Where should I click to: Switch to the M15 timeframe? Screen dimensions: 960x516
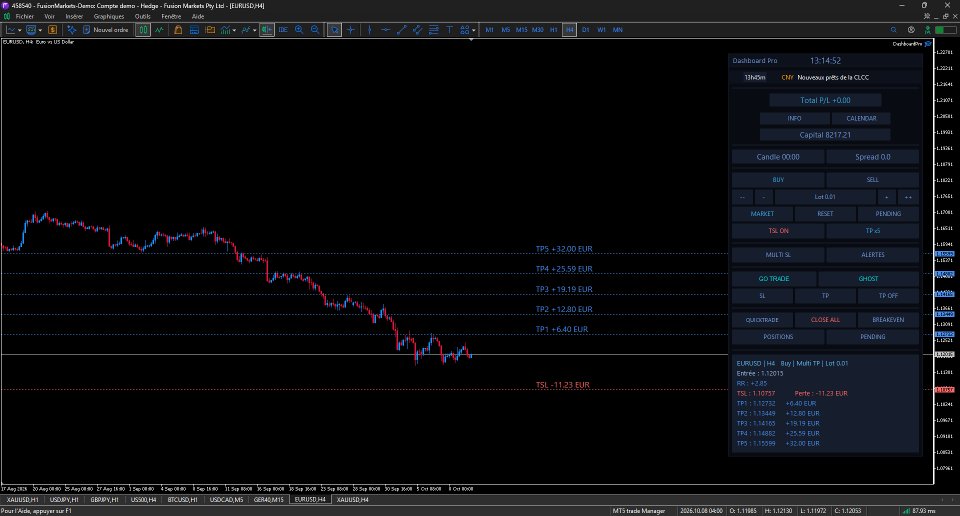522,29
